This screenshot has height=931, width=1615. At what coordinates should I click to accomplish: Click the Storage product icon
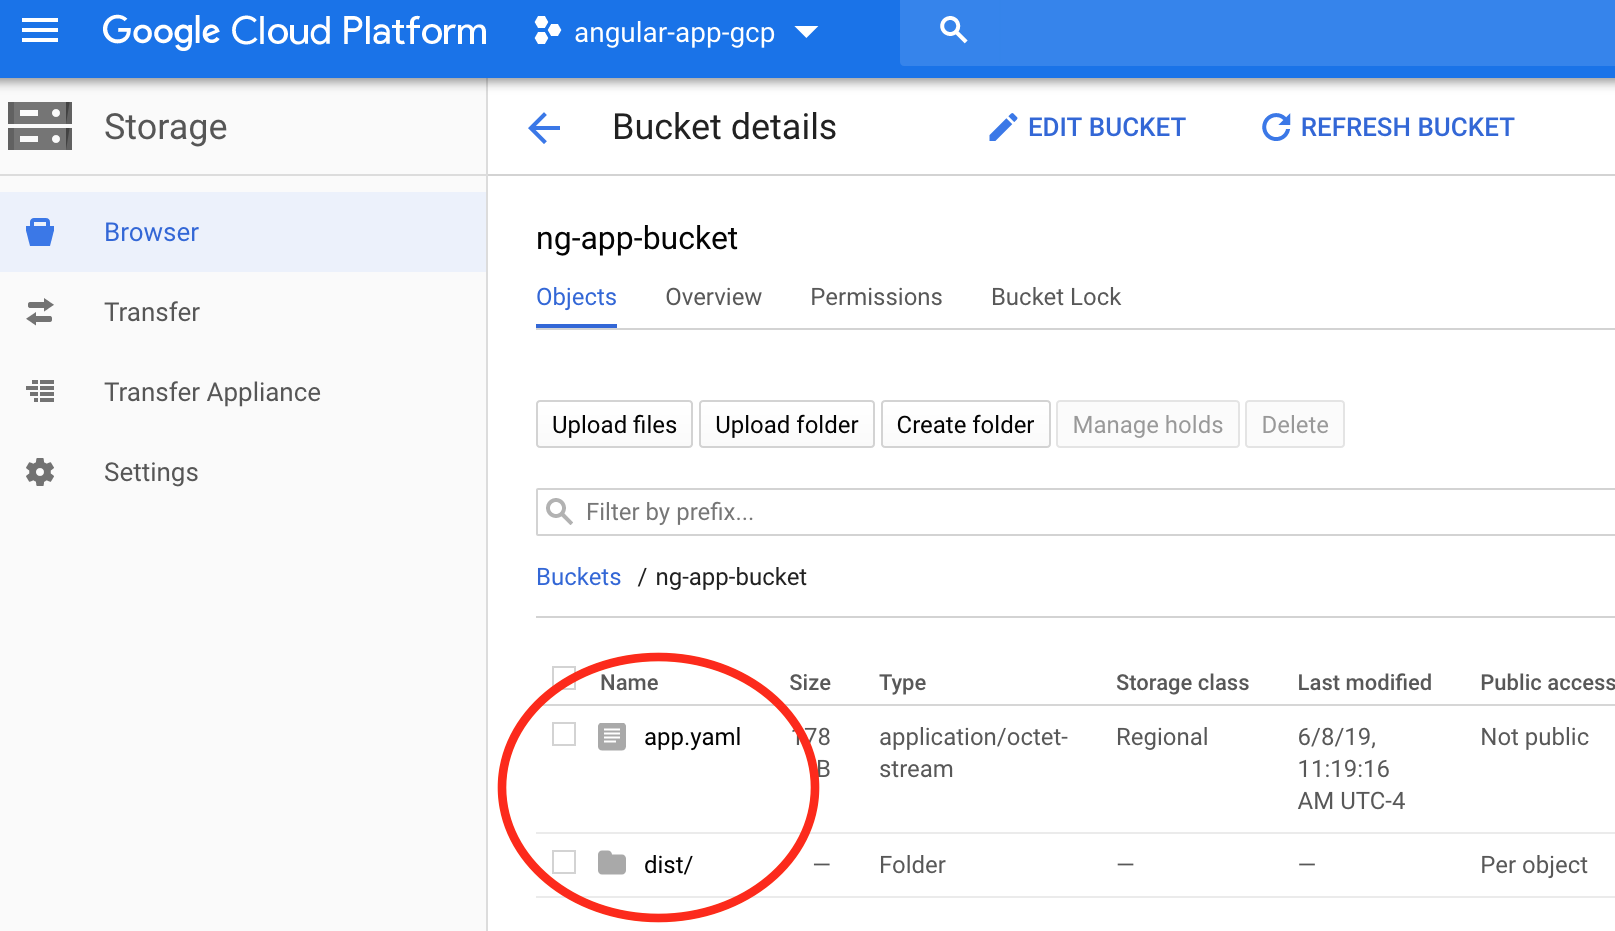pyautogui.click(x=40, y=127)
